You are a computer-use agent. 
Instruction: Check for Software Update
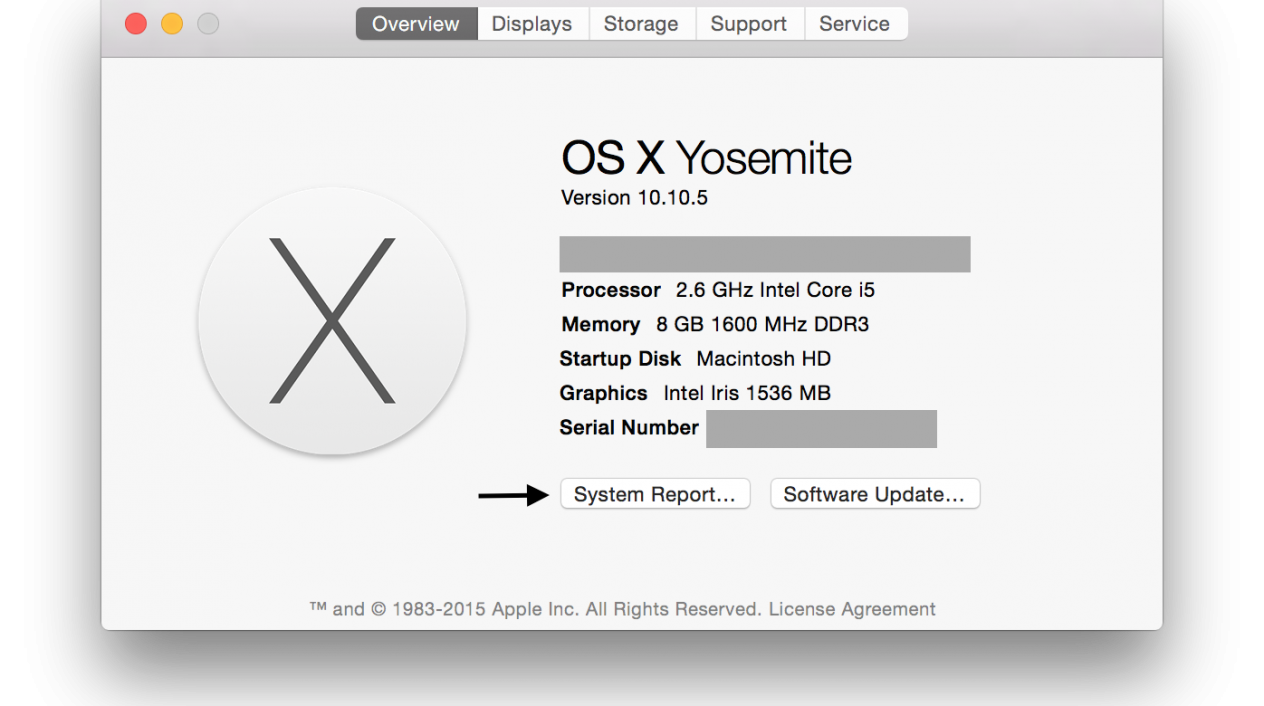(875, 494)
